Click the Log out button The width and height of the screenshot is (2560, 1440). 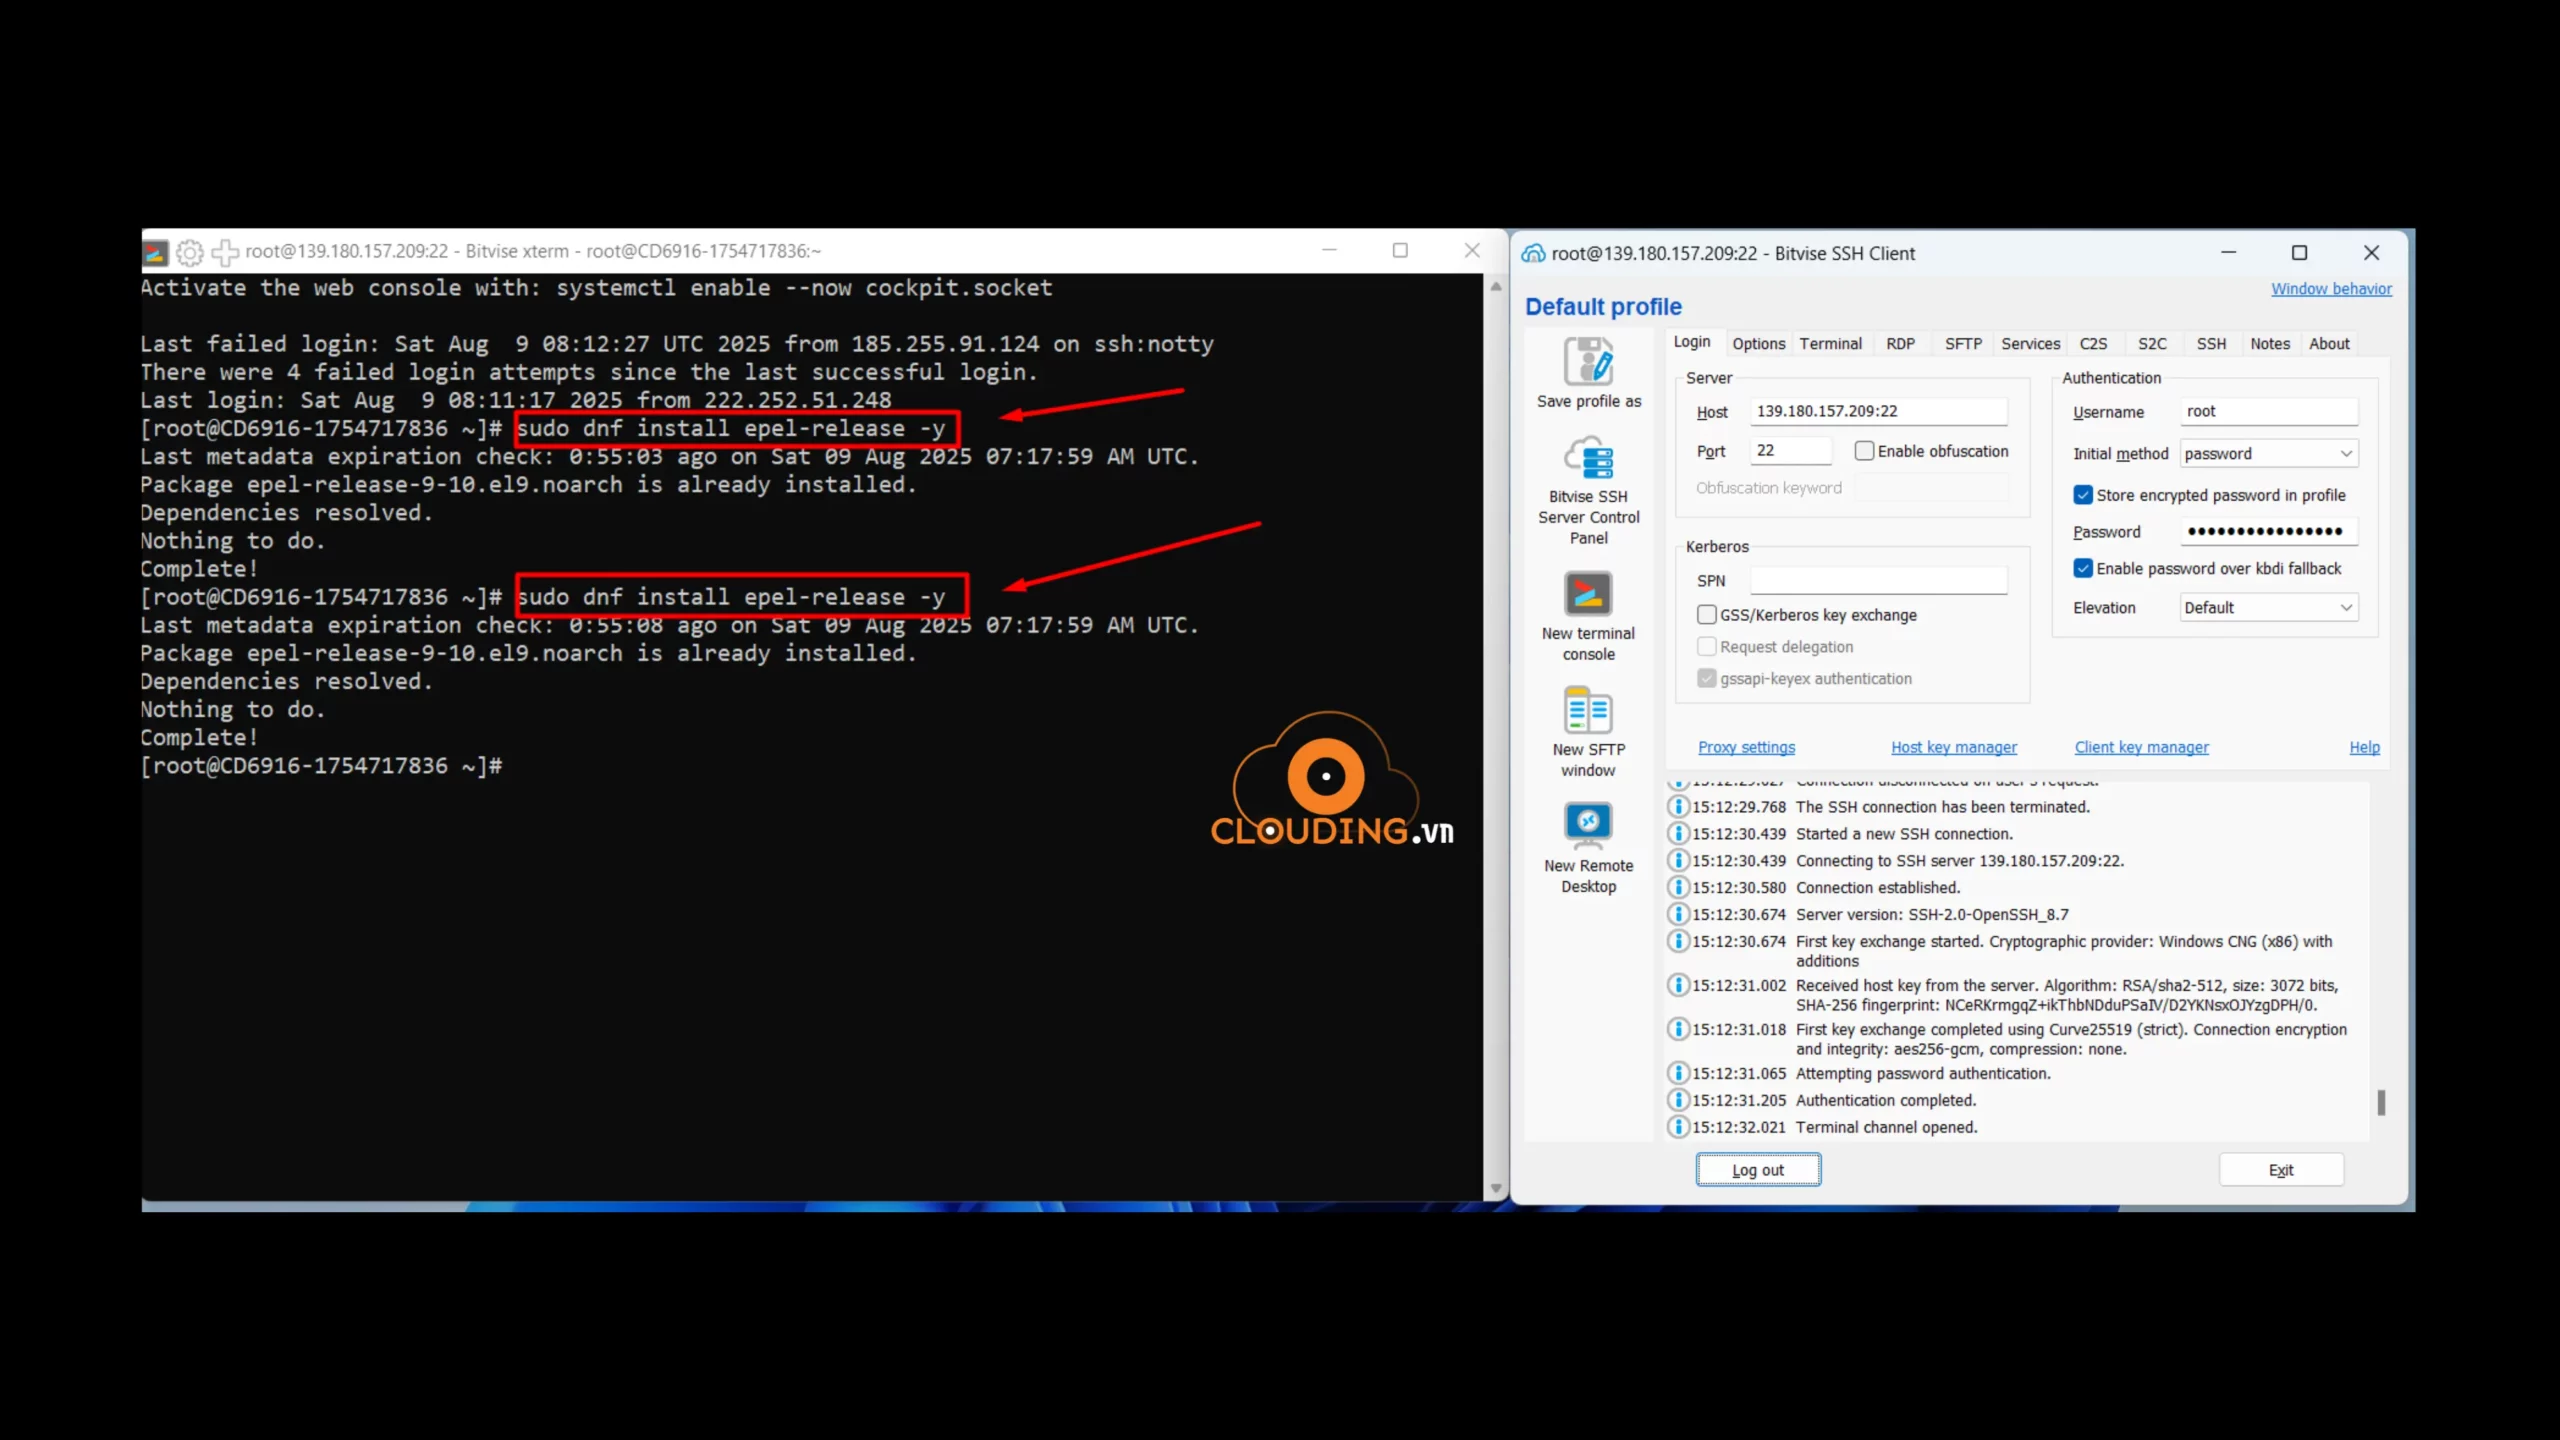click(1758, 1170)
